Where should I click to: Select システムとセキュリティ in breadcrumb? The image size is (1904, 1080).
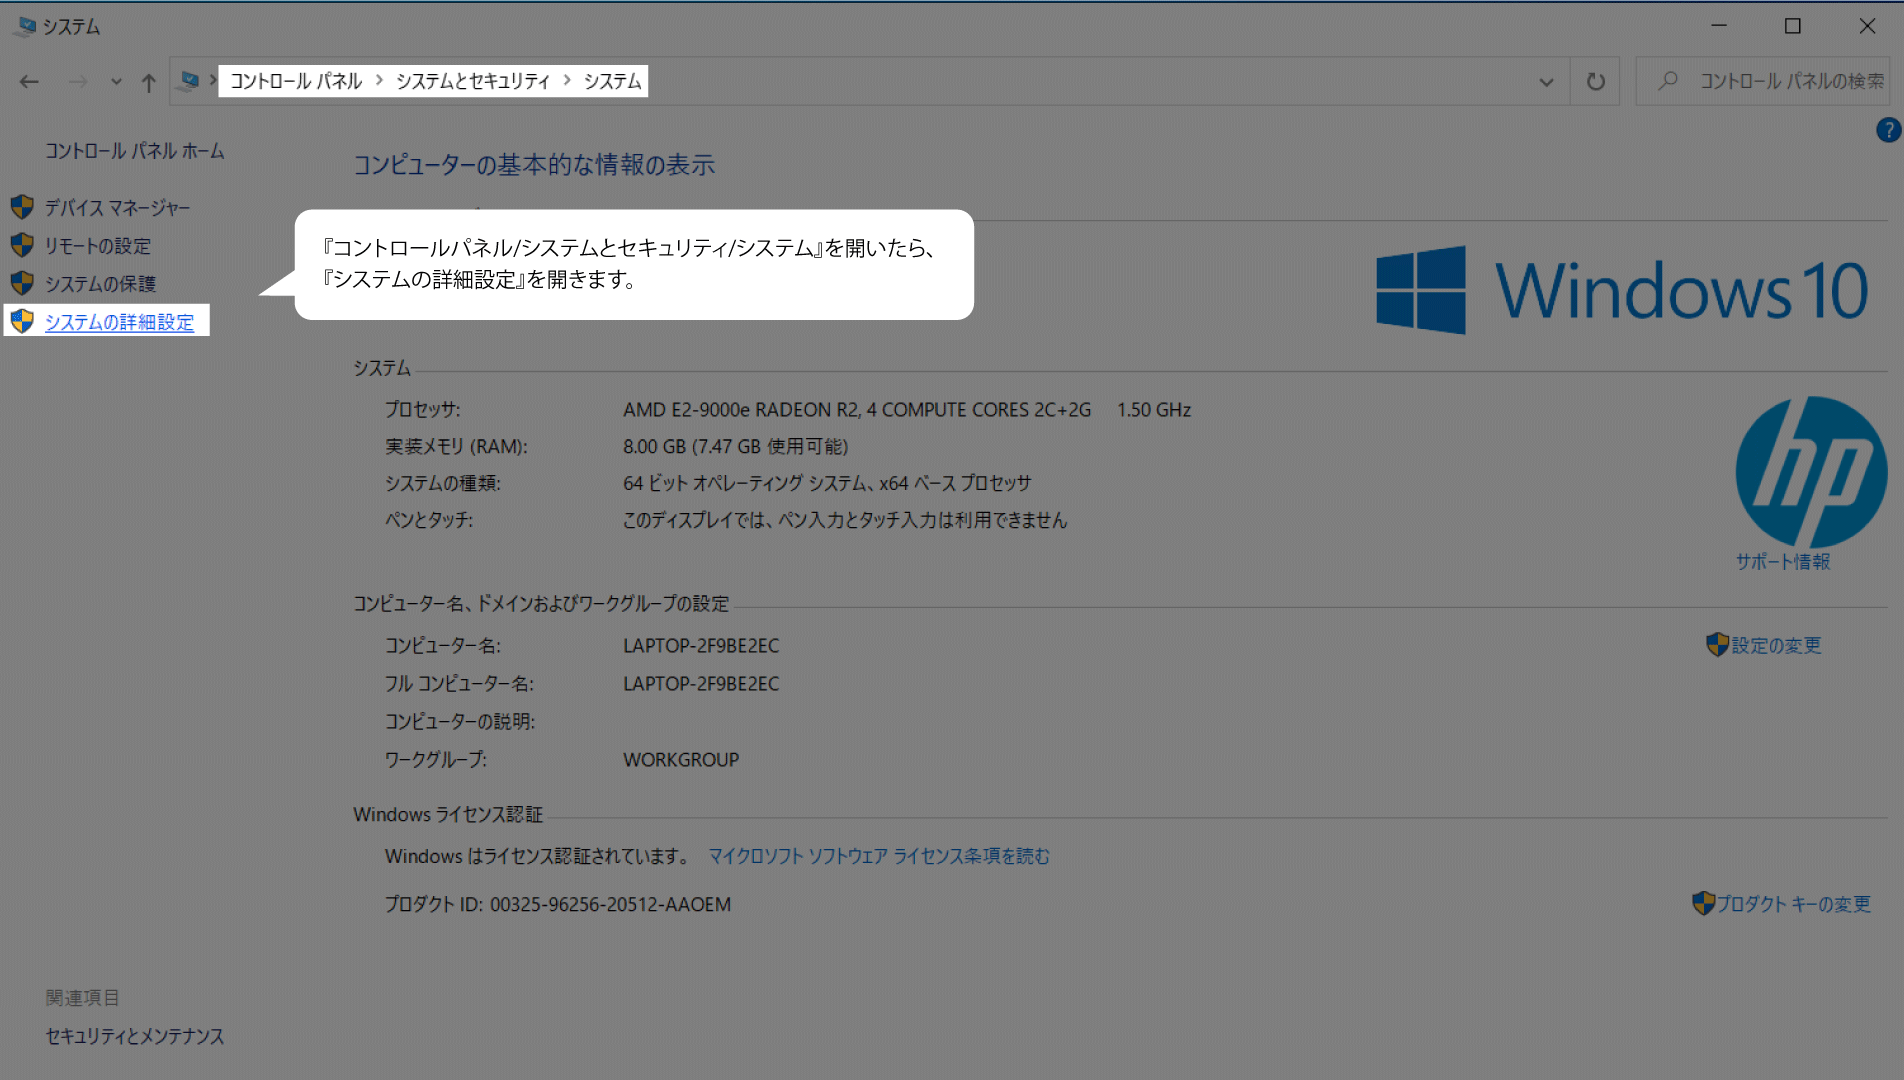click(x=473, y=81)
